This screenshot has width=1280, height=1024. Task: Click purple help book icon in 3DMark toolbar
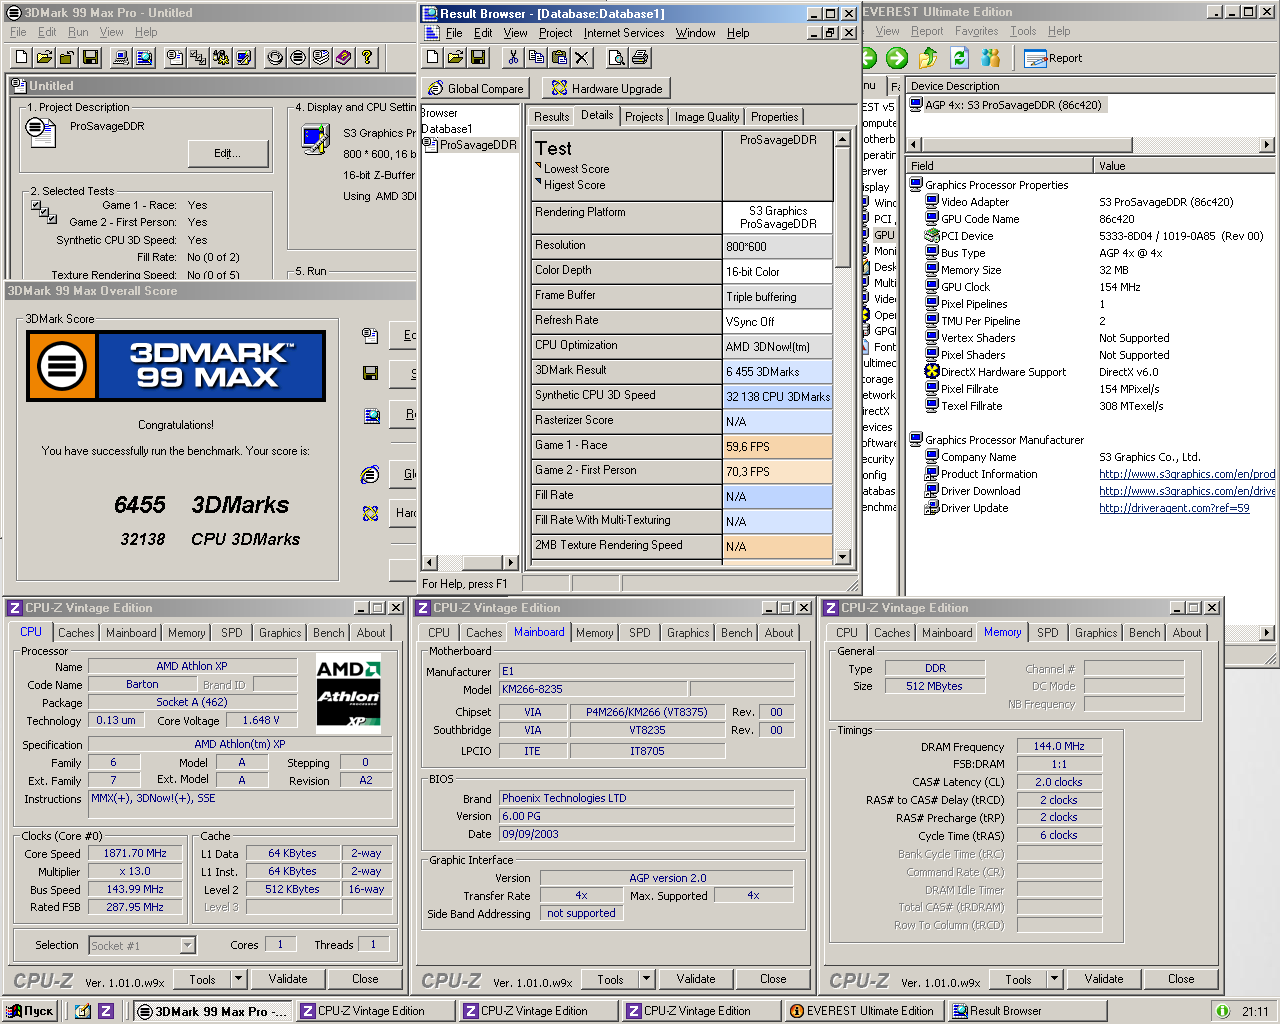click(344, 58)
